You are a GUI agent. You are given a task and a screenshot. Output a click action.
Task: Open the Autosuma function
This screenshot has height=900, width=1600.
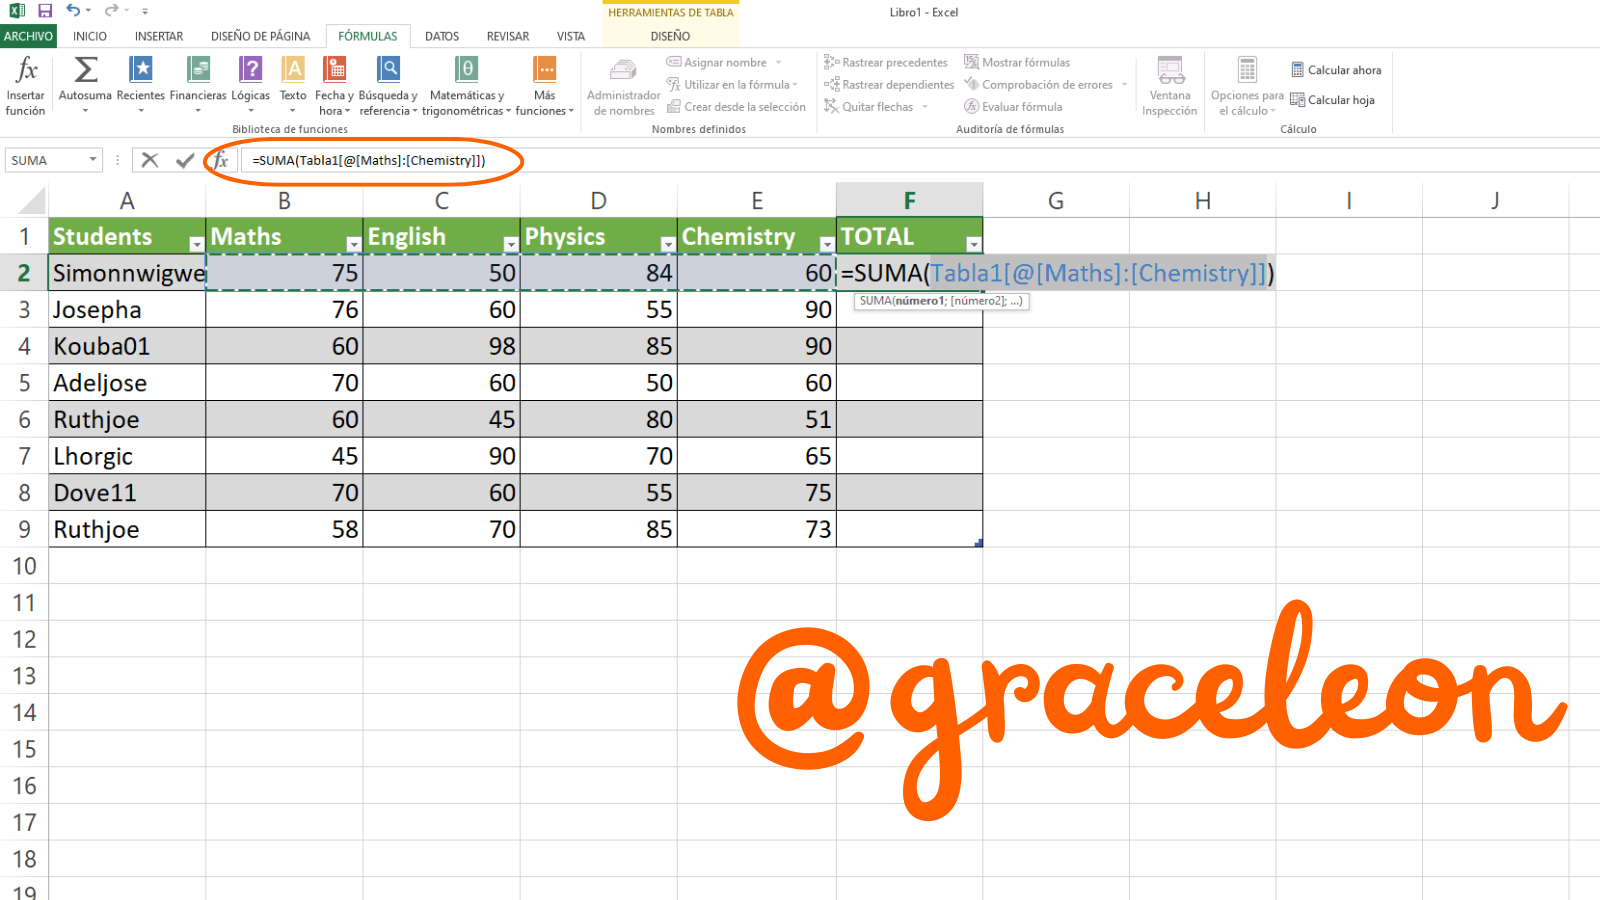pos(85,86)
